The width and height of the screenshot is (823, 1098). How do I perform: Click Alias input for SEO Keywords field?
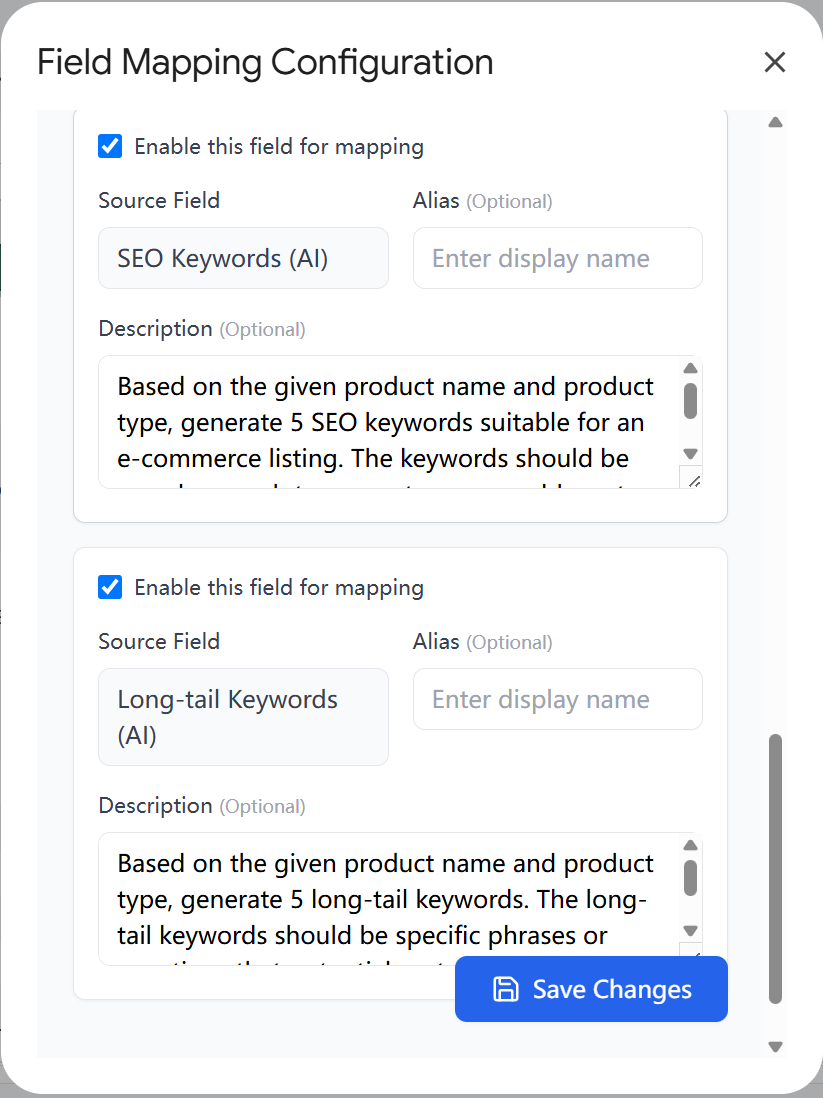(x=557, y=258)
